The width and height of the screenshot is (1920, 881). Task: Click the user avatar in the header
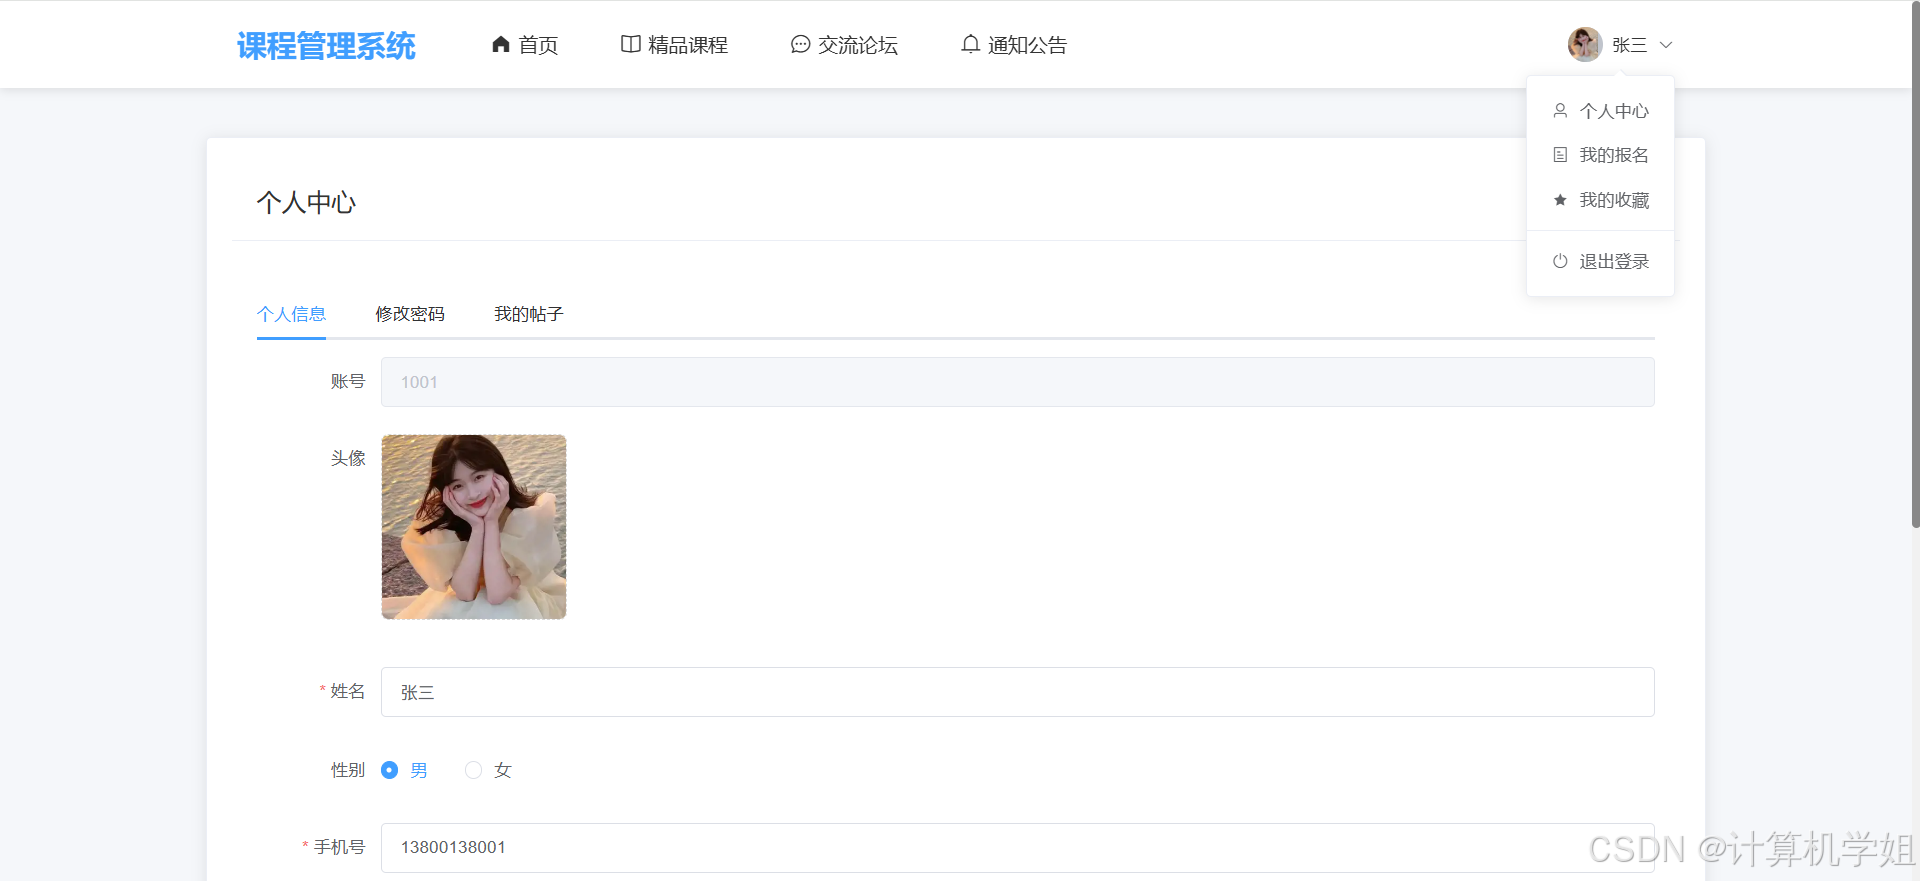(1585, 44)
